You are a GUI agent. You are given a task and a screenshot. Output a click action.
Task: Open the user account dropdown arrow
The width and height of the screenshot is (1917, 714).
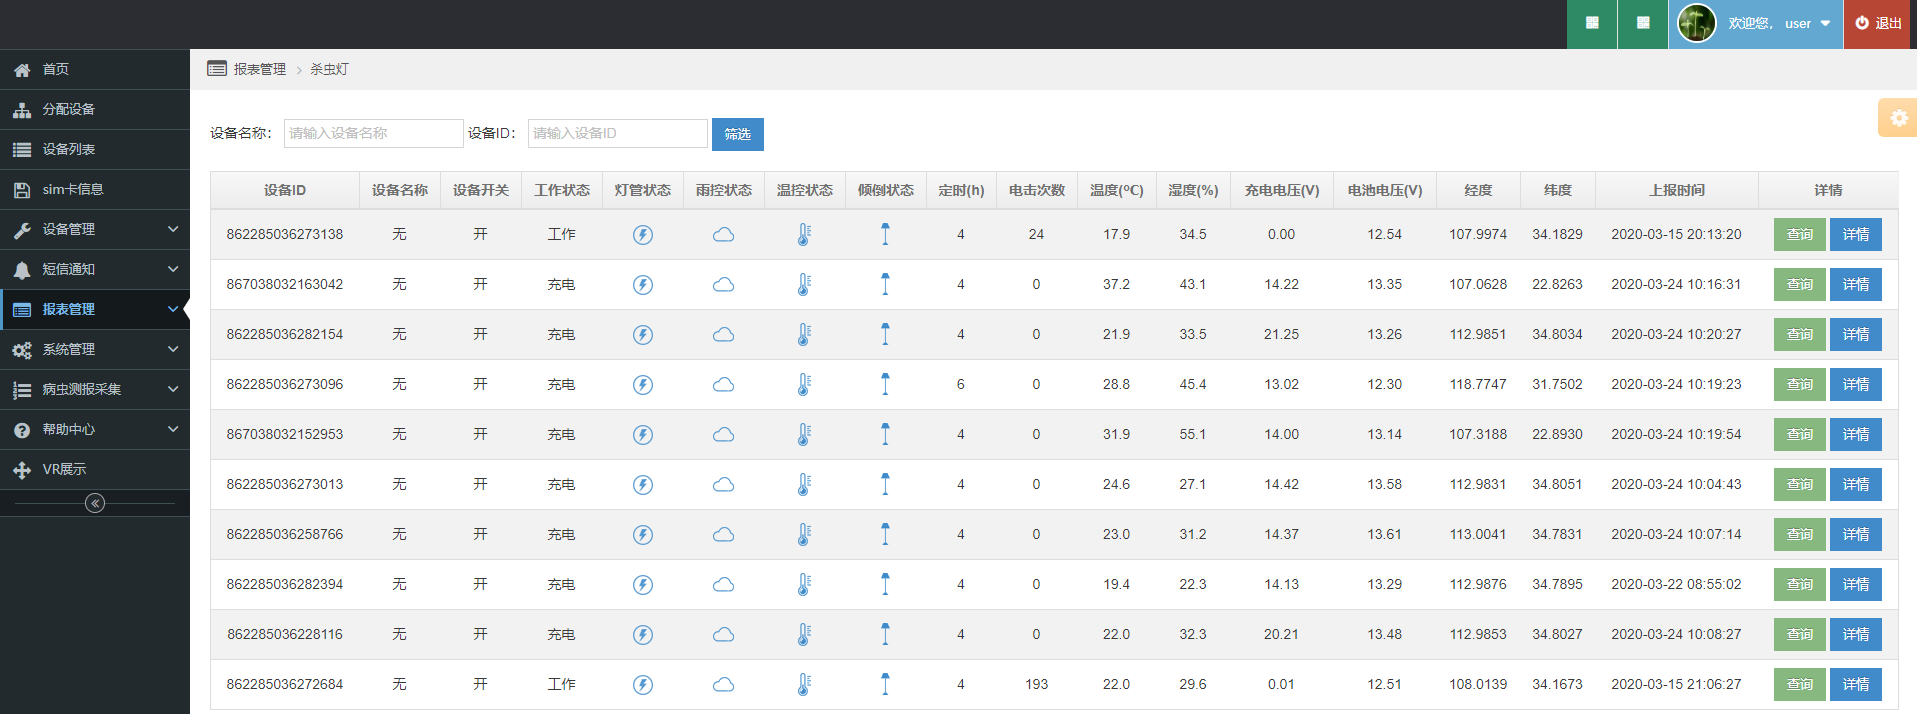1825,24
